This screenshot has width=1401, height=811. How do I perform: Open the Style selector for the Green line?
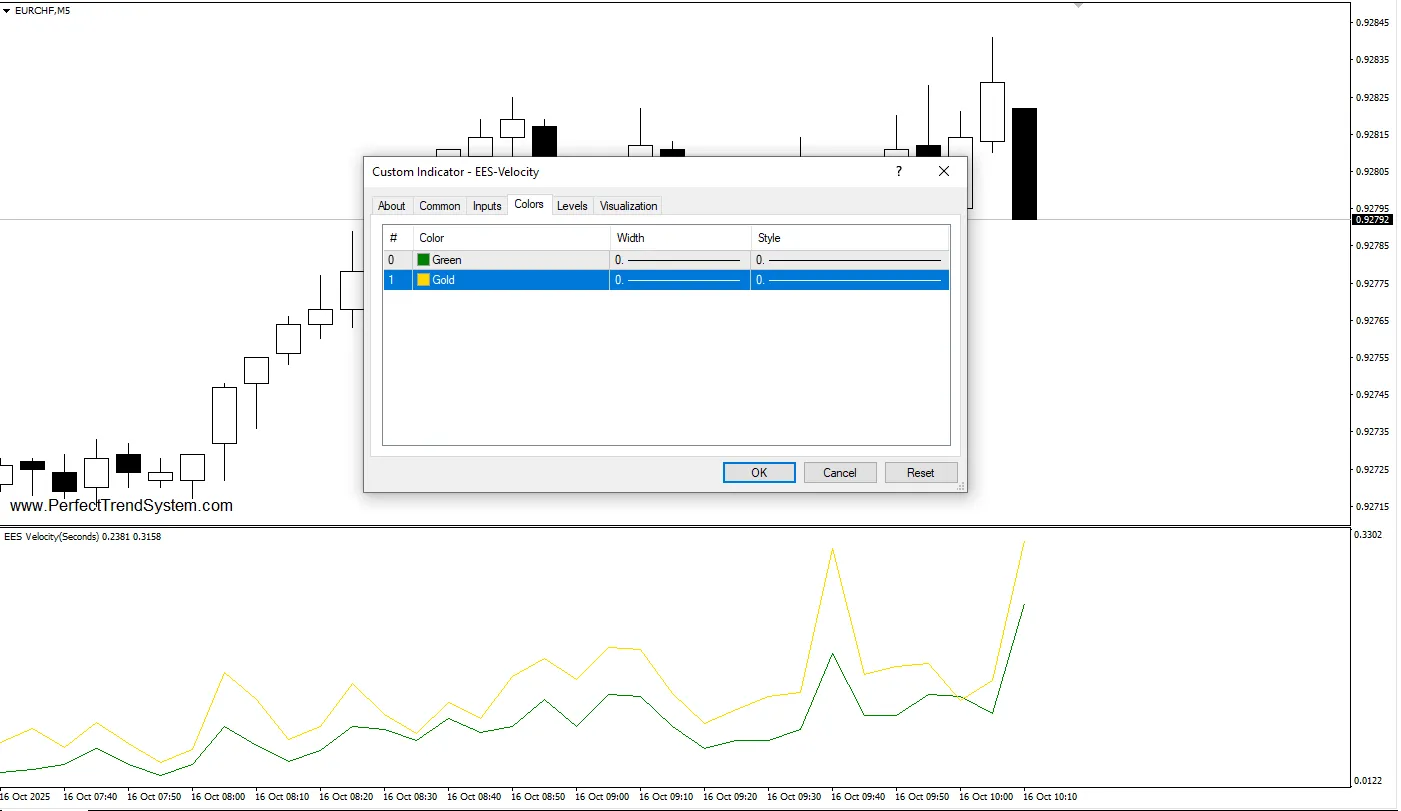[x=848, y=260]
